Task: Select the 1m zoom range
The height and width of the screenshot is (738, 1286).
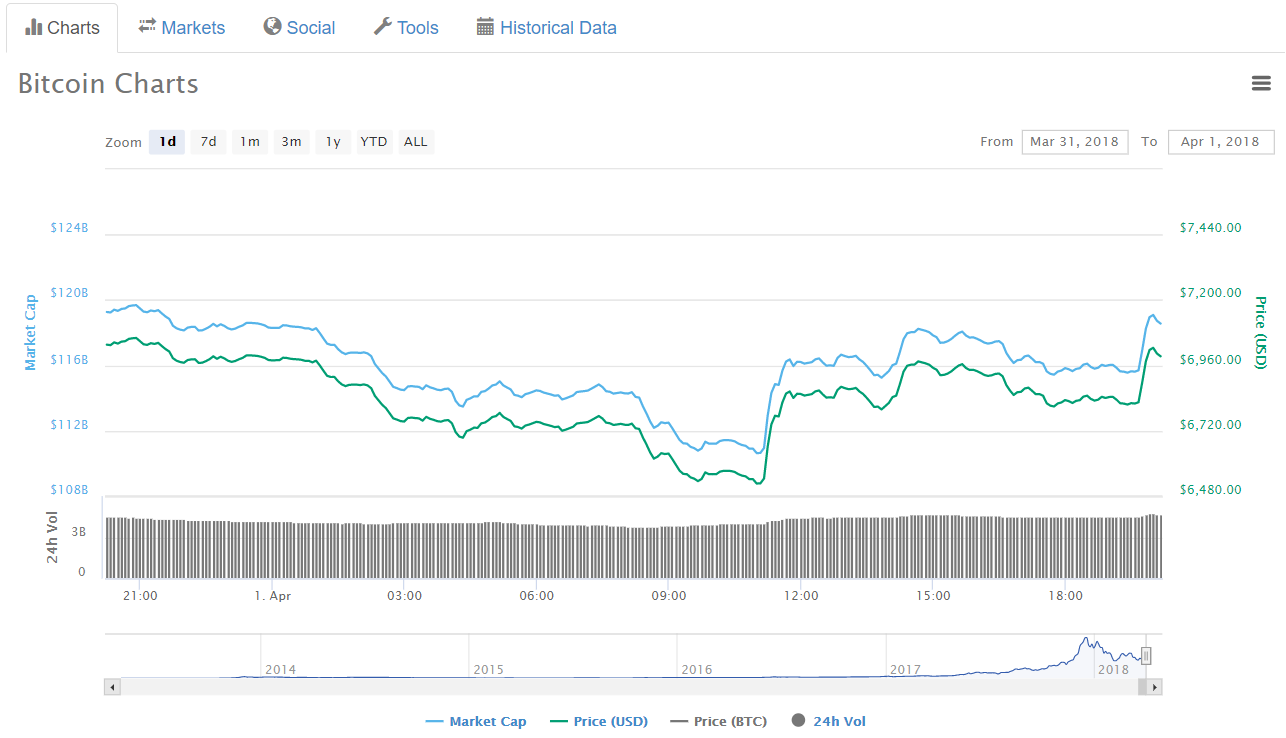Action: click(250, 142)
